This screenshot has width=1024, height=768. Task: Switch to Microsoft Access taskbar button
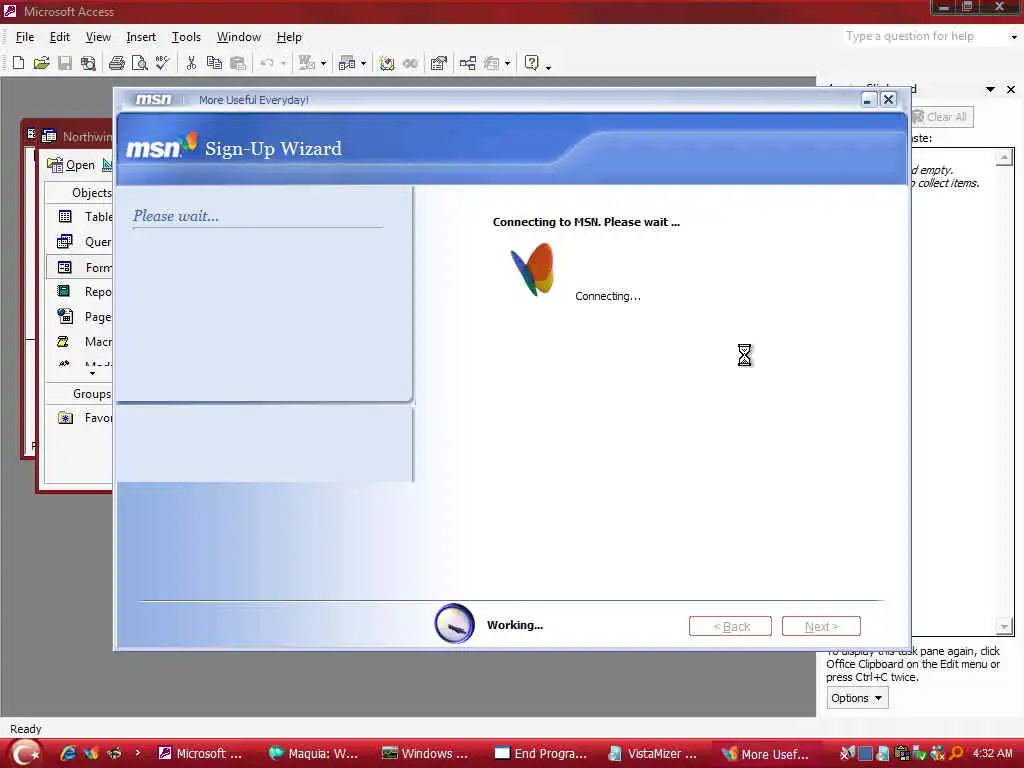202,754
